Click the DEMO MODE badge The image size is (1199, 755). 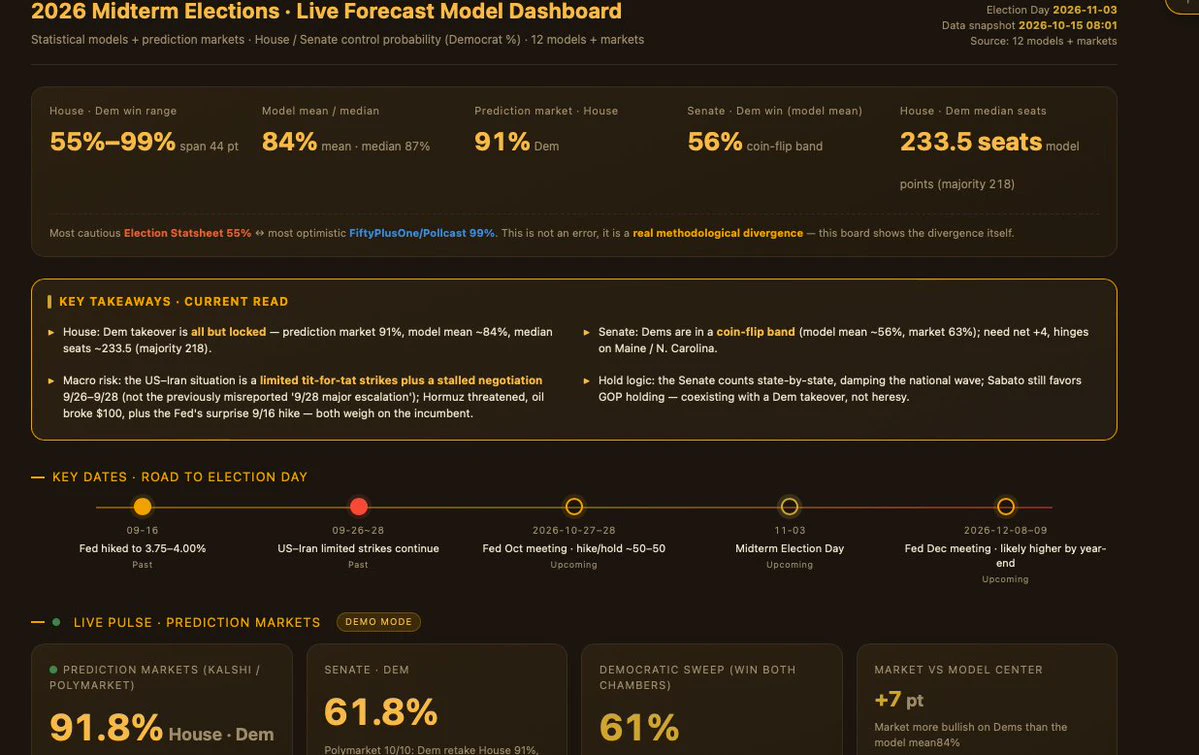[x=379, y=622]
